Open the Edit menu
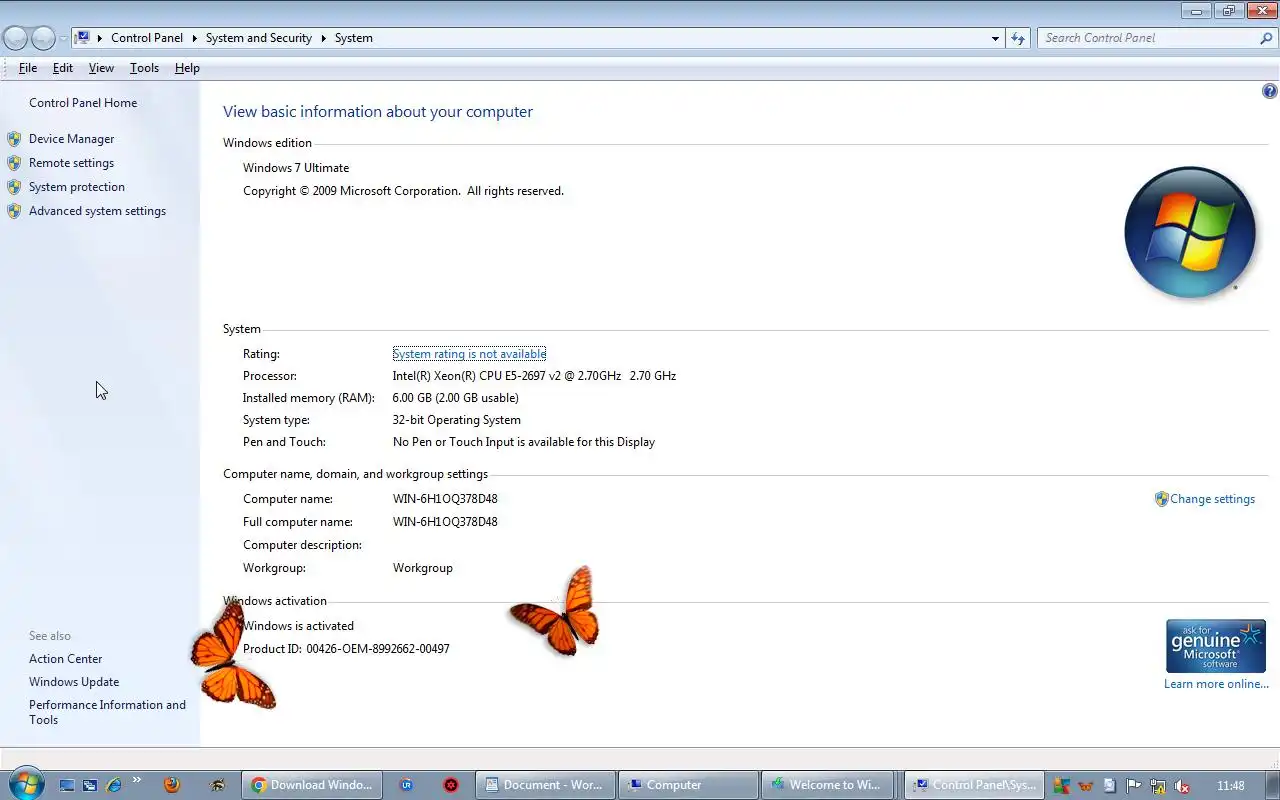The height and width of the screenshot is (800, 1280). [x=63, y=68]
